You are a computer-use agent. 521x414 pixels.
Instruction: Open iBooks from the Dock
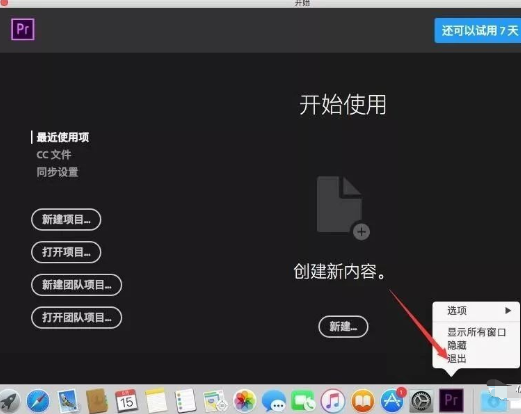362,401
